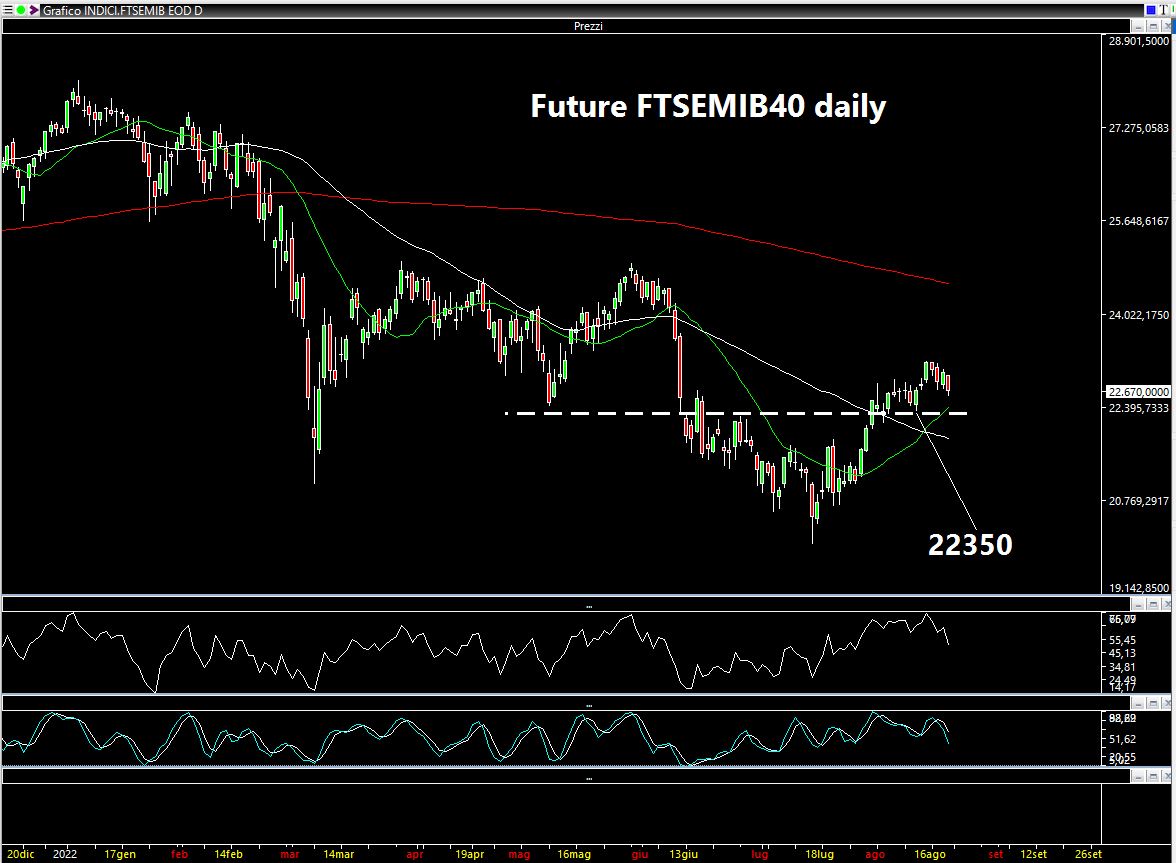Maximize the empty bottom panel
Screen dimensions: 1176x863
pyautogui.click(x=1154, y=776)
